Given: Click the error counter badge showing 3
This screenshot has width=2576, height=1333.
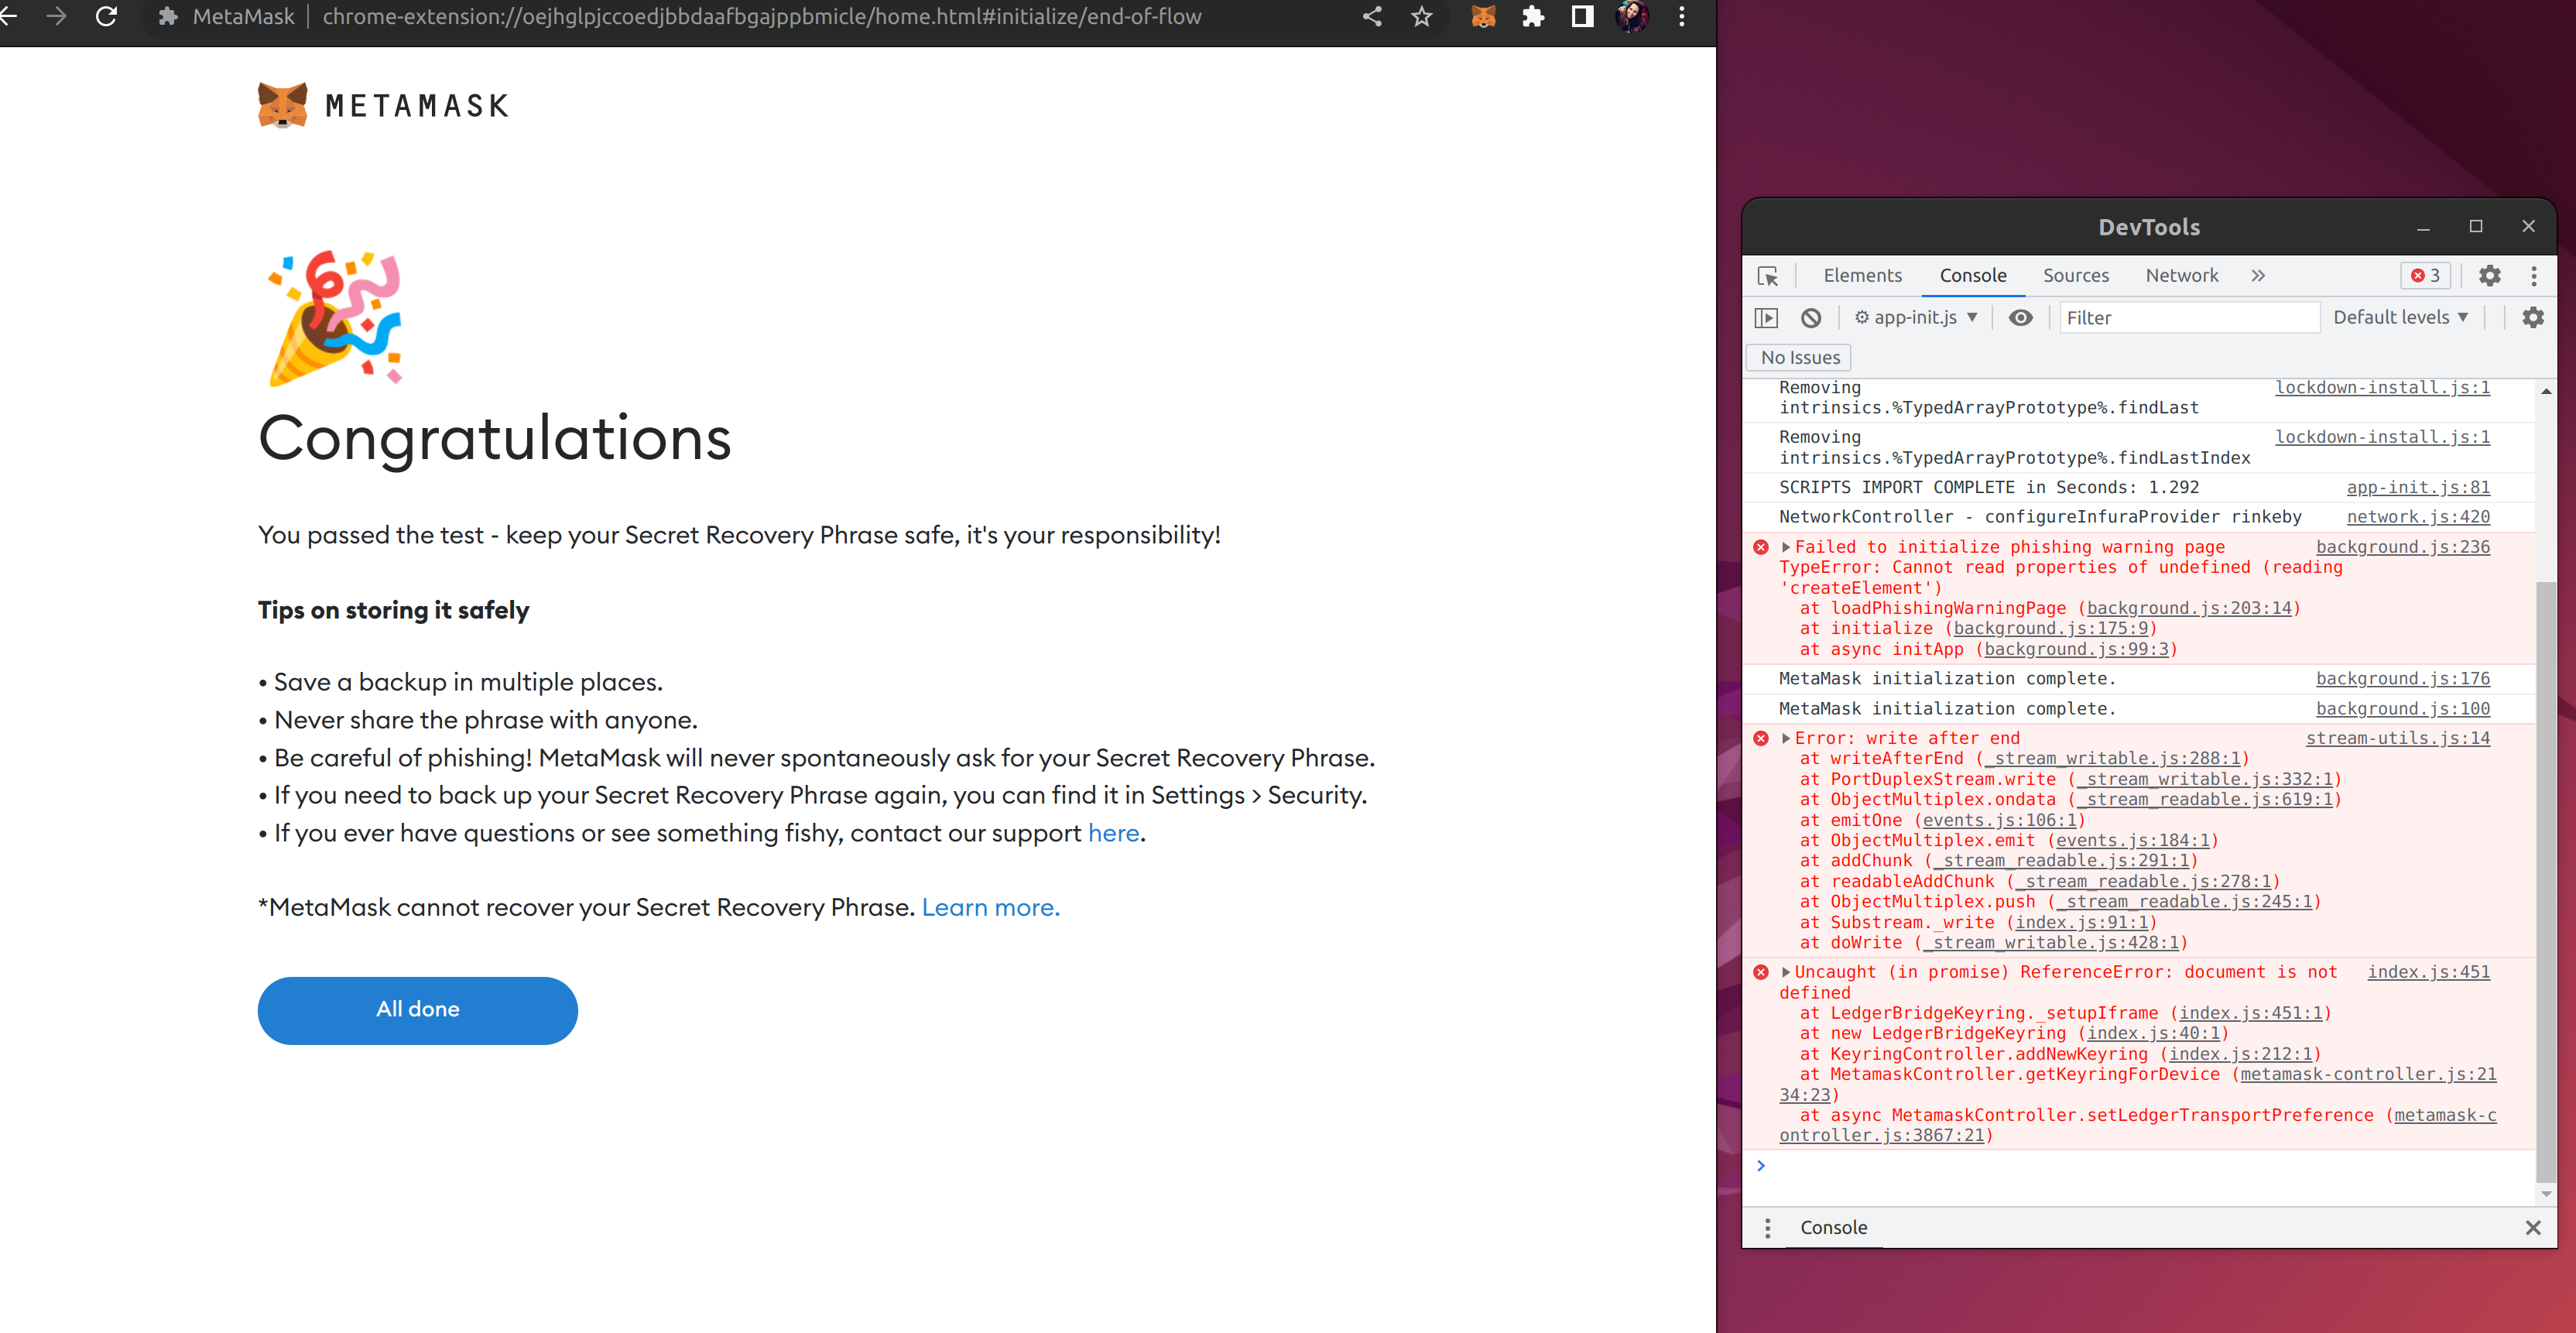Looking at the screenshot, I should 2425,276.
